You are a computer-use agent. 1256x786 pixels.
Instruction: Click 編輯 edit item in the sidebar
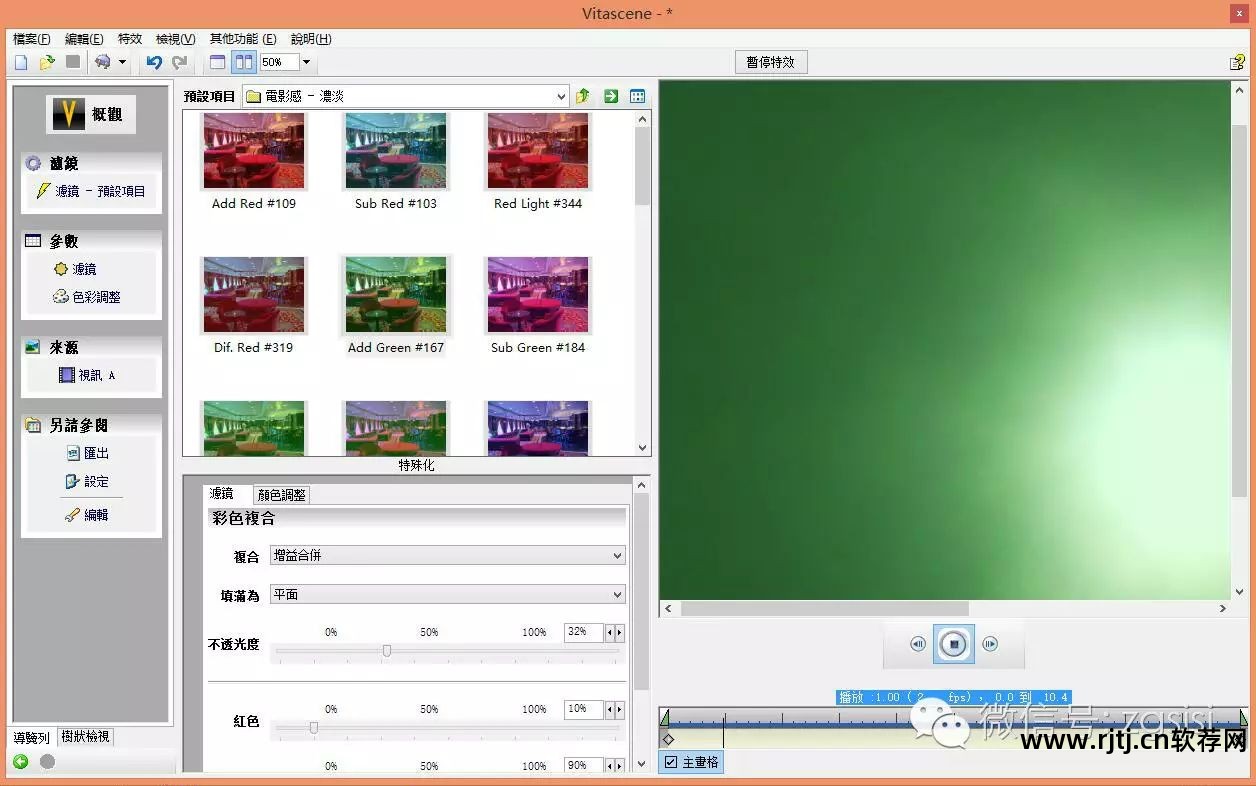[87, 515]
